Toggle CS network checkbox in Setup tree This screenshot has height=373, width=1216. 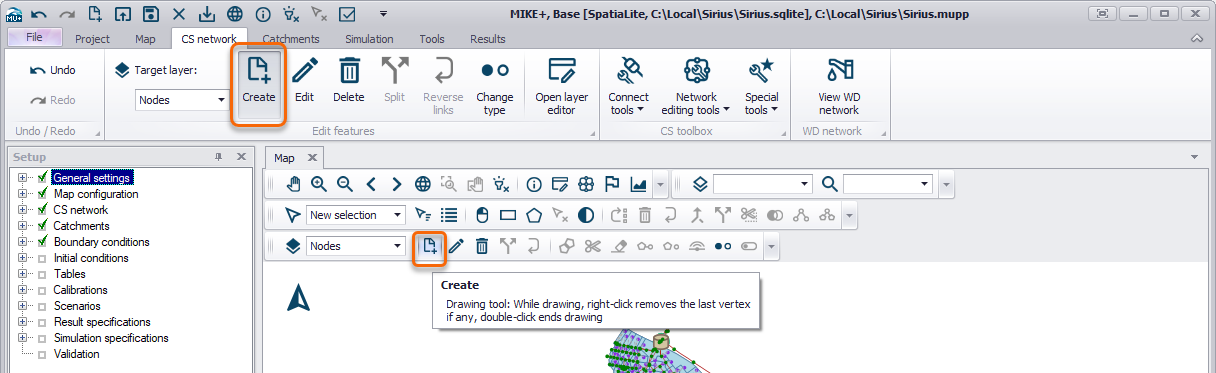point(42,210)
